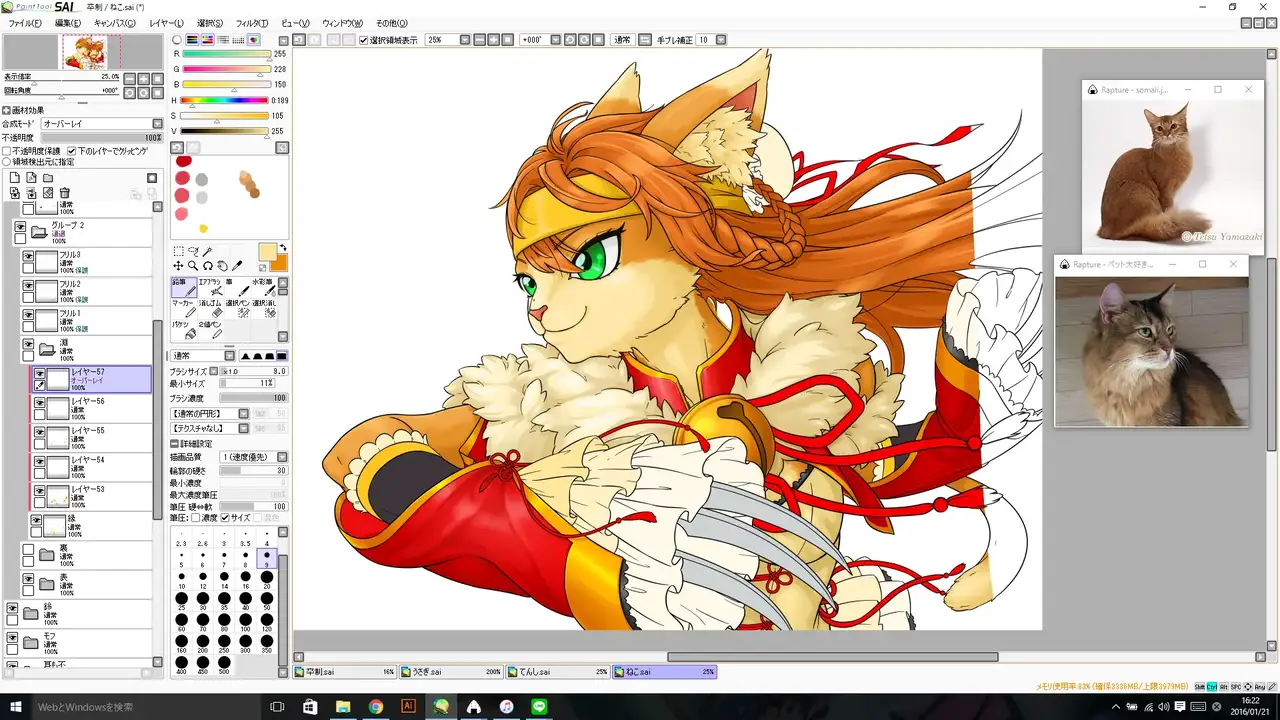Select brush size 20 preset
The image size is (1280, 720).
pos(267,578)
